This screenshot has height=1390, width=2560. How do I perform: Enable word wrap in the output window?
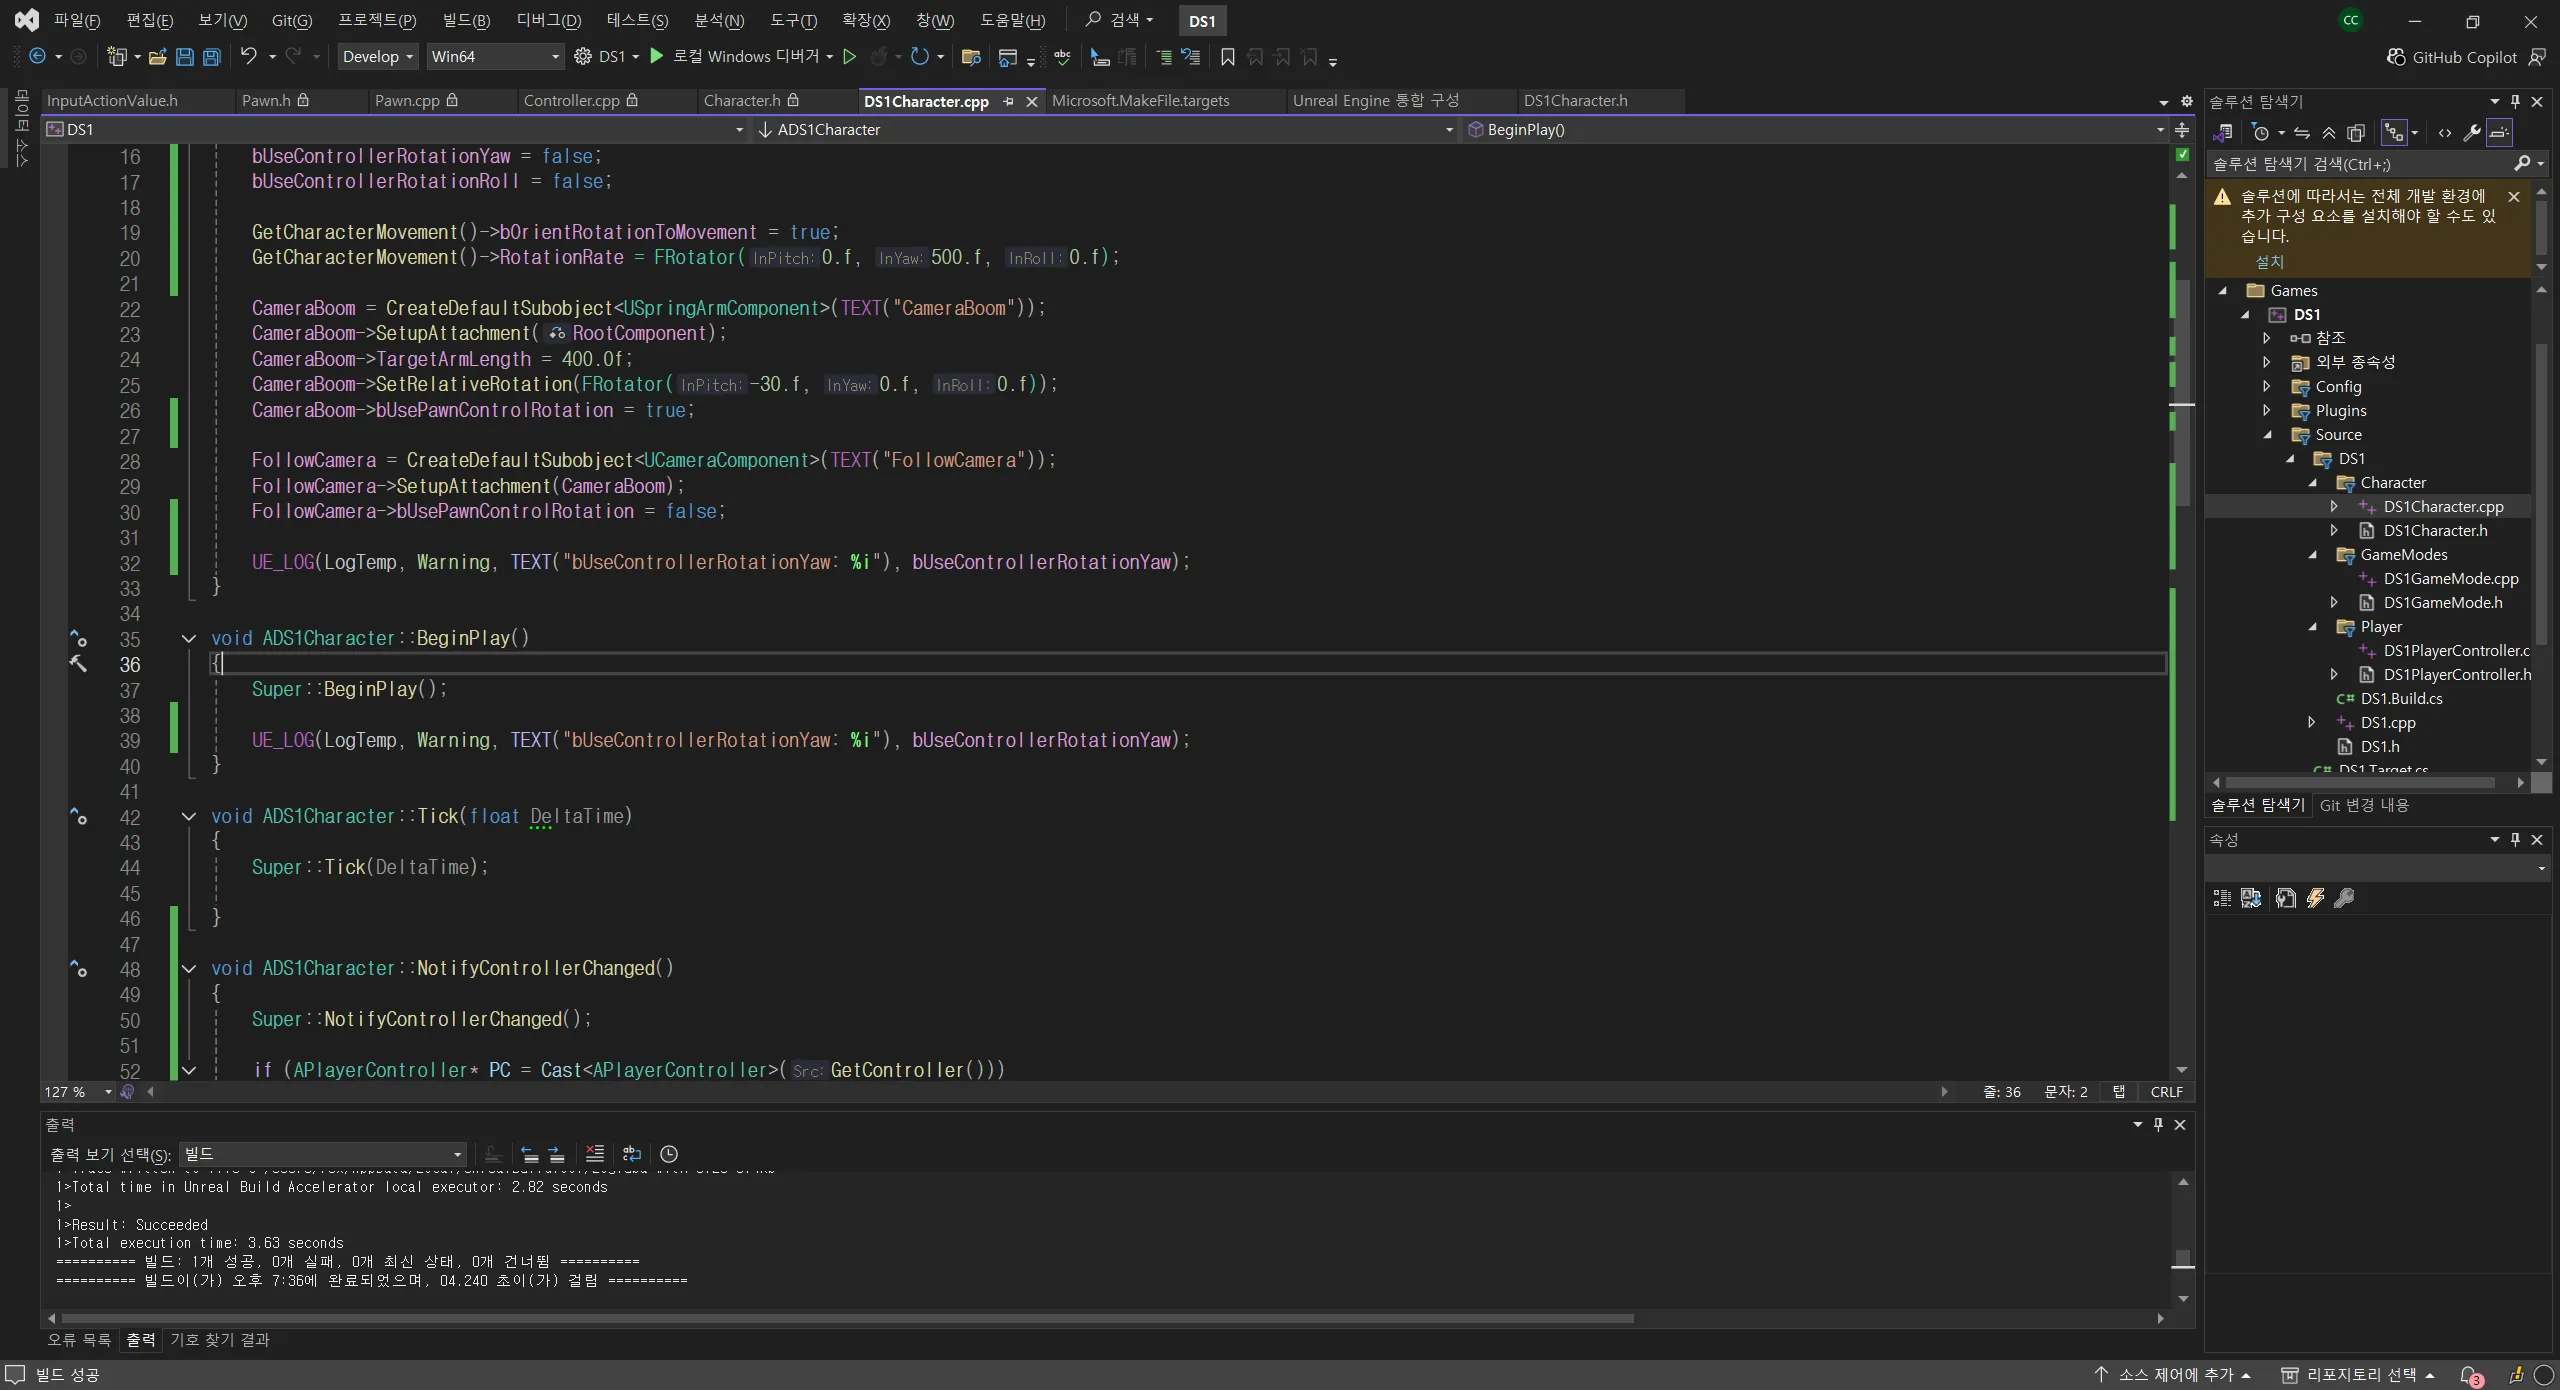click(x=634, y=1155)
